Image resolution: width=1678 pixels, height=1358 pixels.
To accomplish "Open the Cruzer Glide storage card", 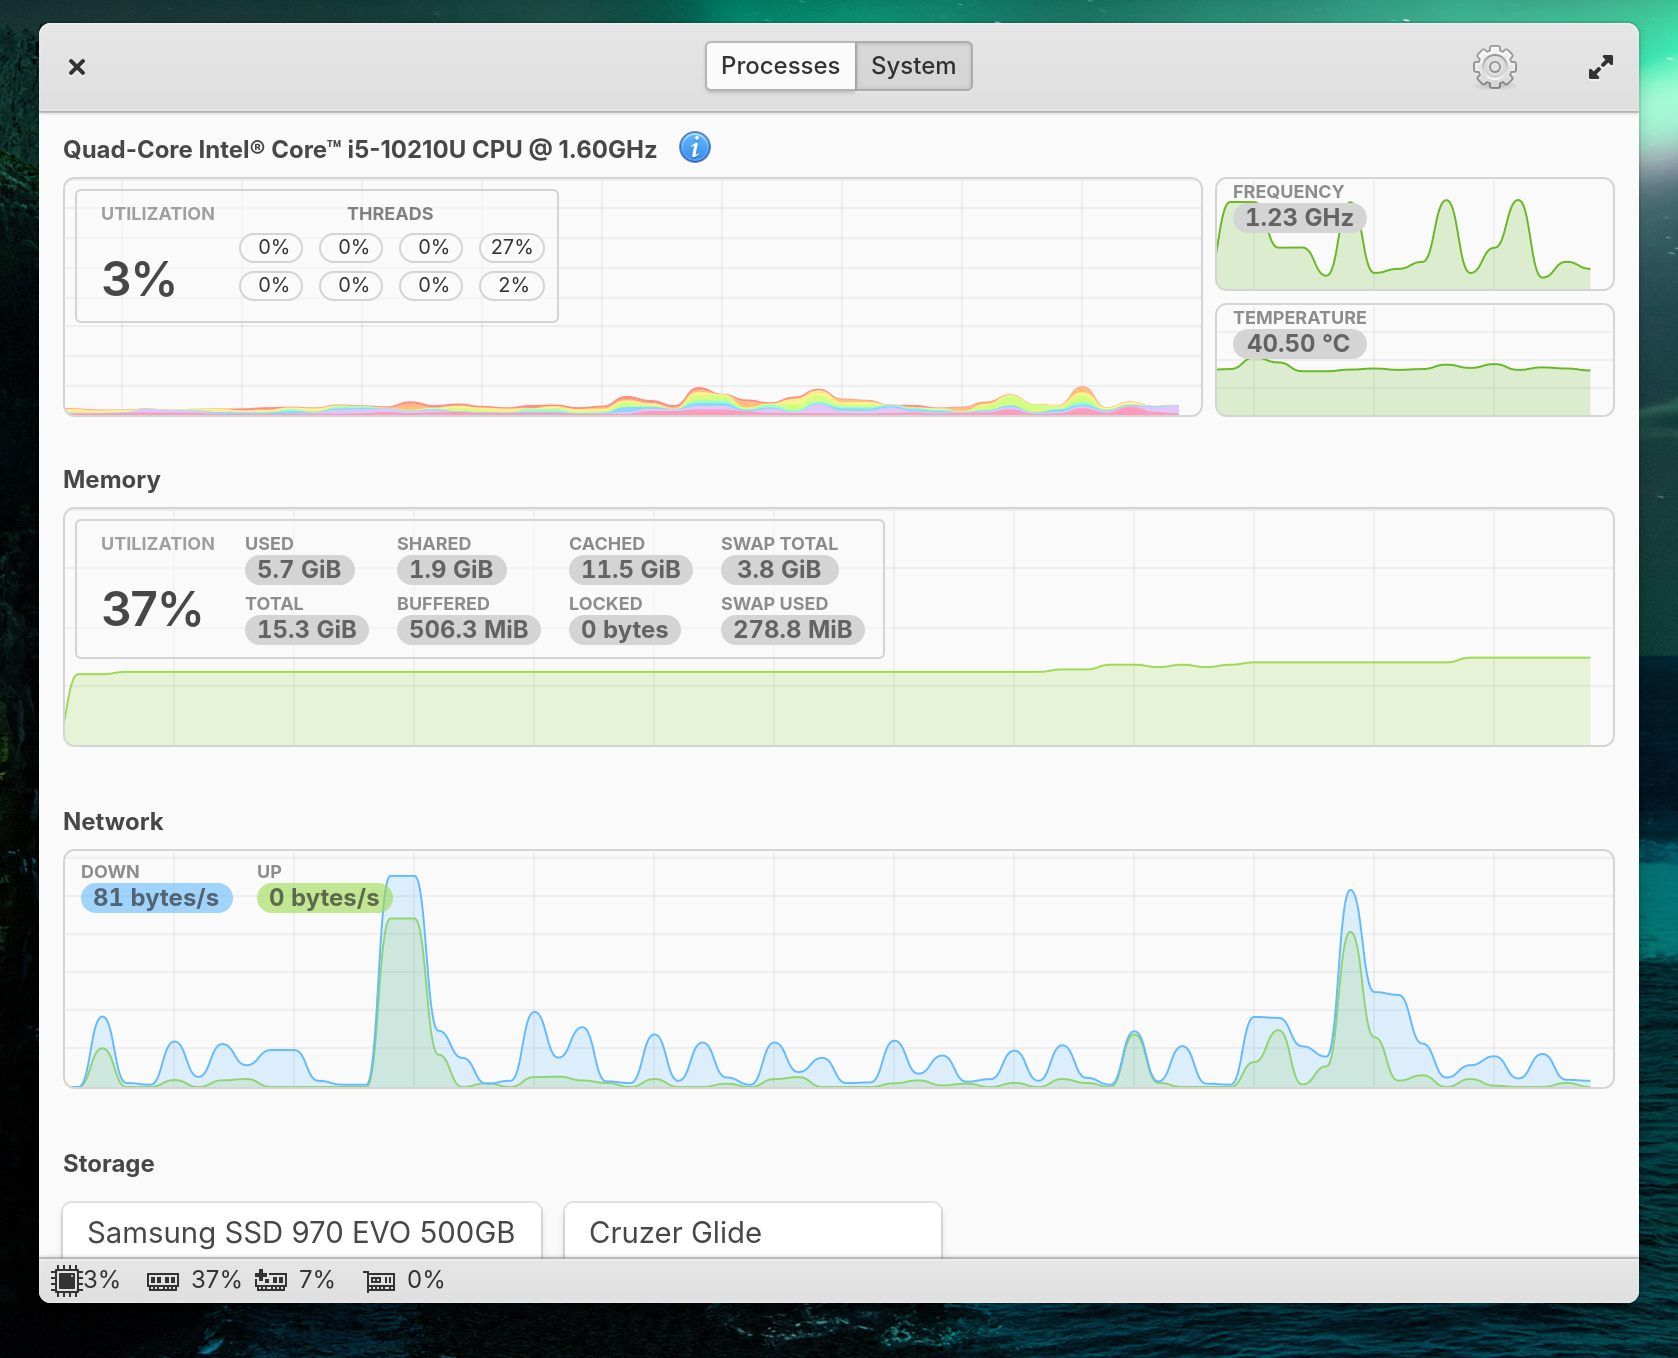I will tap(752, 1231).
